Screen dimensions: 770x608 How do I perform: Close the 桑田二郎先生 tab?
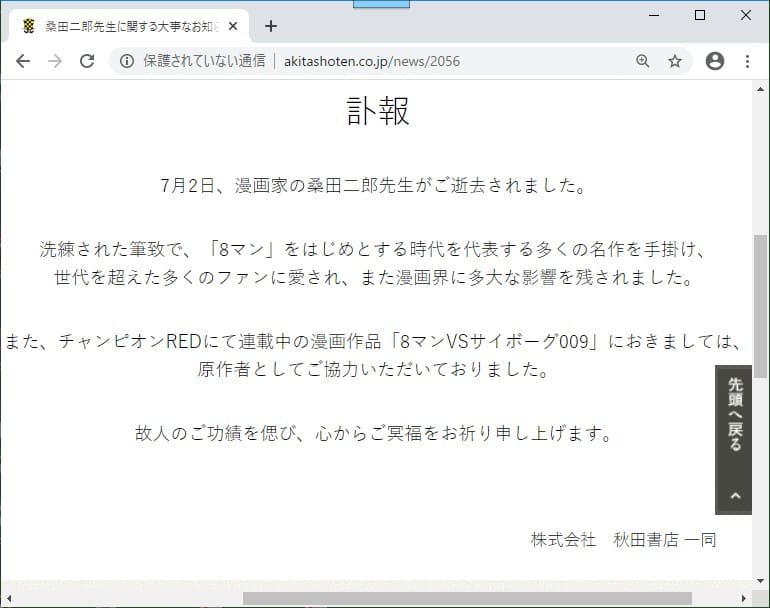[x=233, y=26]
